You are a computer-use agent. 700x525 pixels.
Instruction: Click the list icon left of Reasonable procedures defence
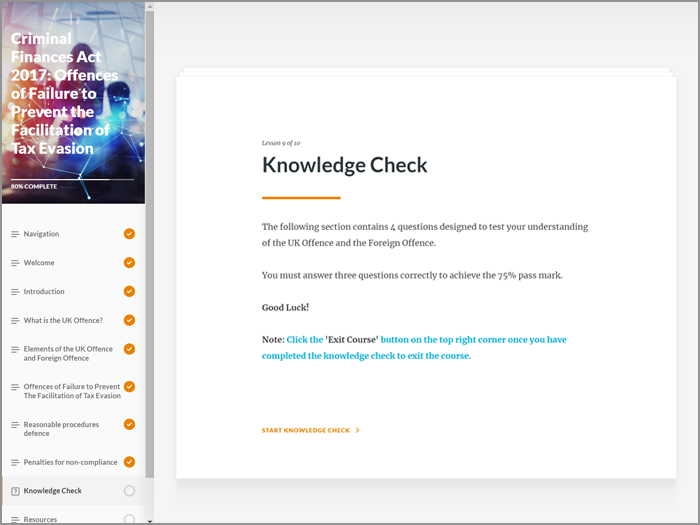pyautogui.click(x=15, y=430)
